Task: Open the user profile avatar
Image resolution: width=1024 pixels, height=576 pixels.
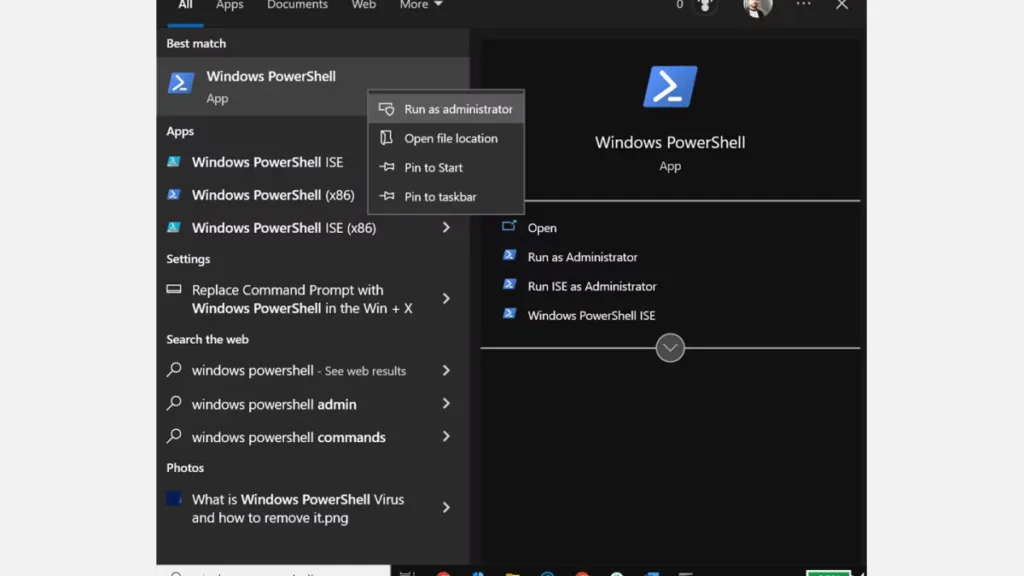Action: pos(758,7)
